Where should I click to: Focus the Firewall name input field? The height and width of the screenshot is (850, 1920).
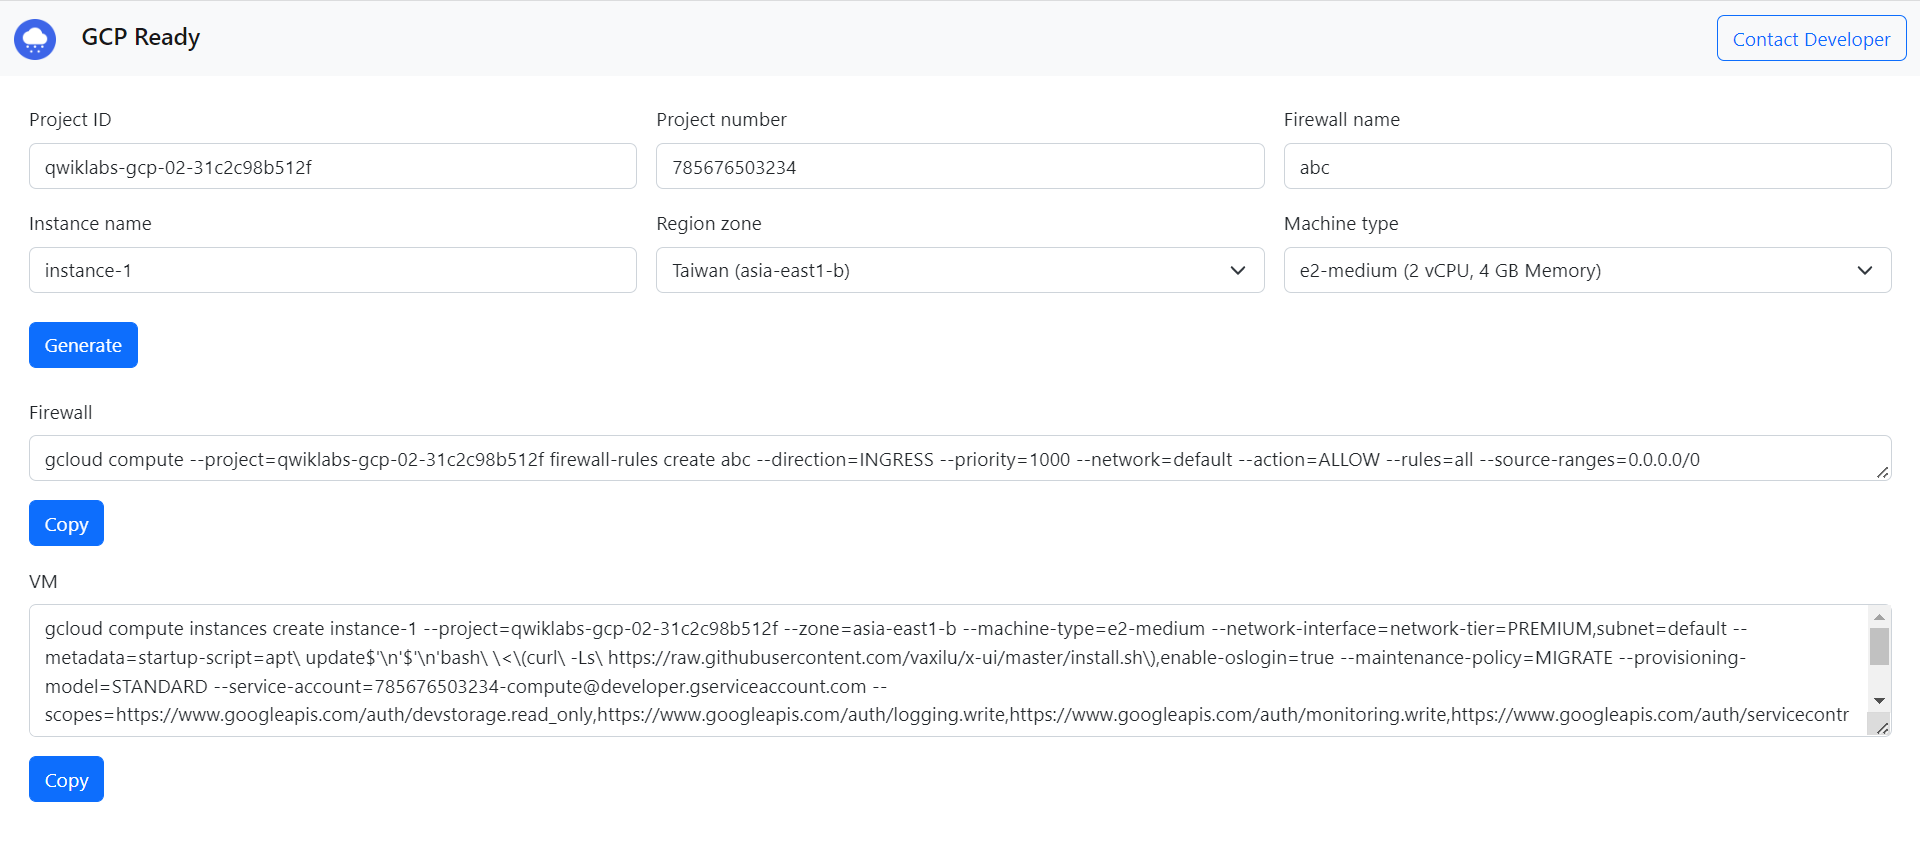coord(1587,166)
